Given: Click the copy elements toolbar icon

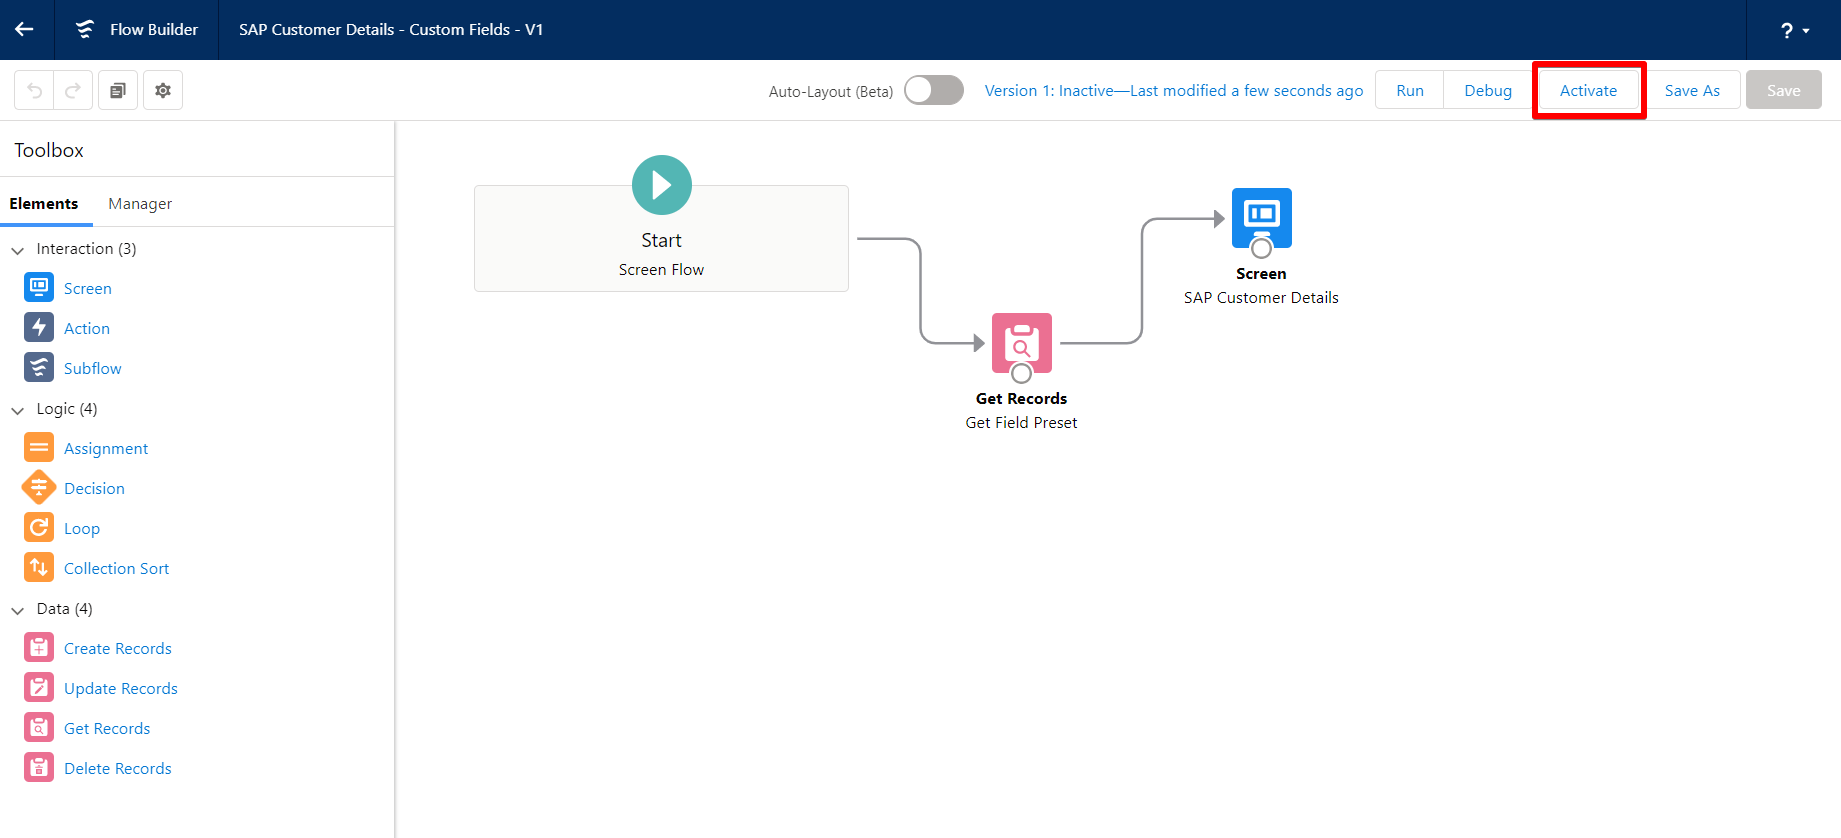Looking at the screenshot, I should tap(118, 90).
